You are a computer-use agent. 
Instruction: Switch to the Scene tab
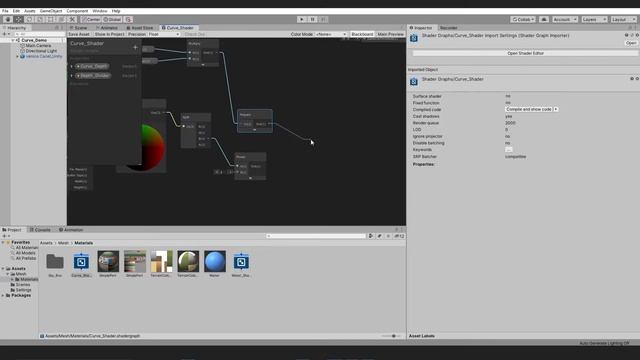click(x=80, y=28)
